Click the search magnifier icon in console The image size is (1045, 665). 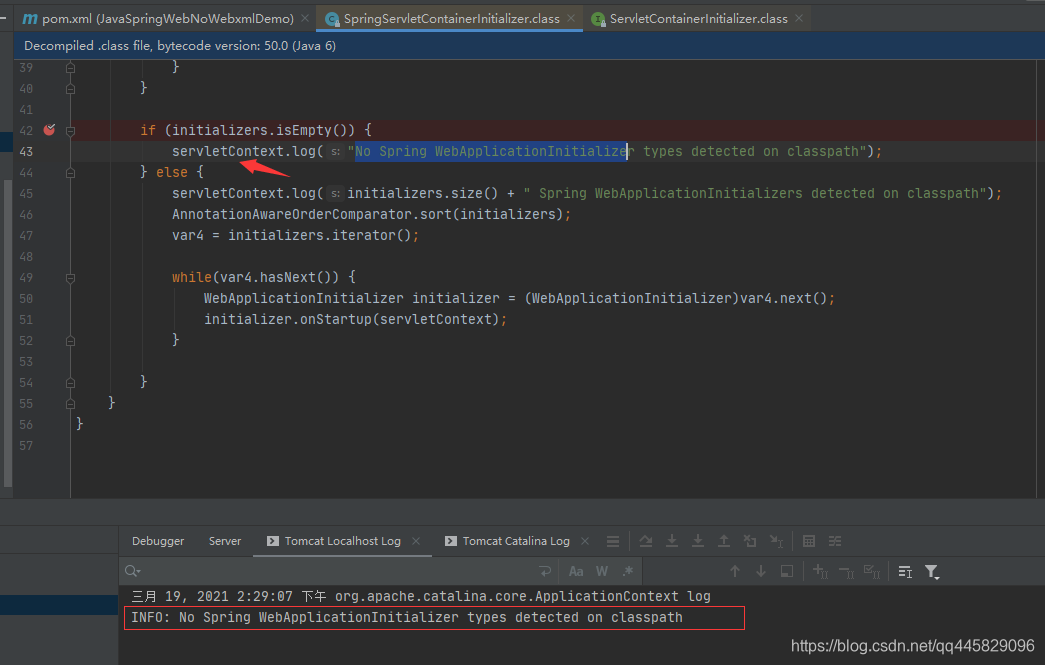coord(130,571)
